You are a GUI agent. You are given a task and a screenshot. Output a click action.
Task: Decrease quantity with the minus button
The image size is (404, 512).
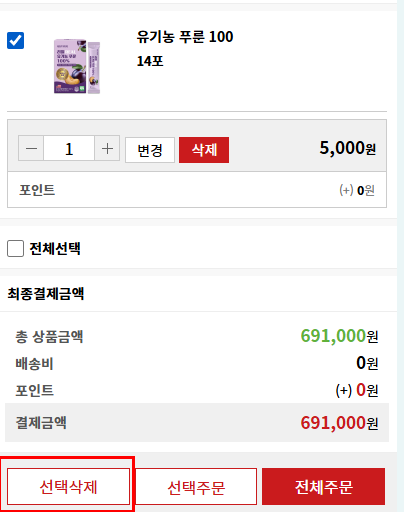point(31,148)
